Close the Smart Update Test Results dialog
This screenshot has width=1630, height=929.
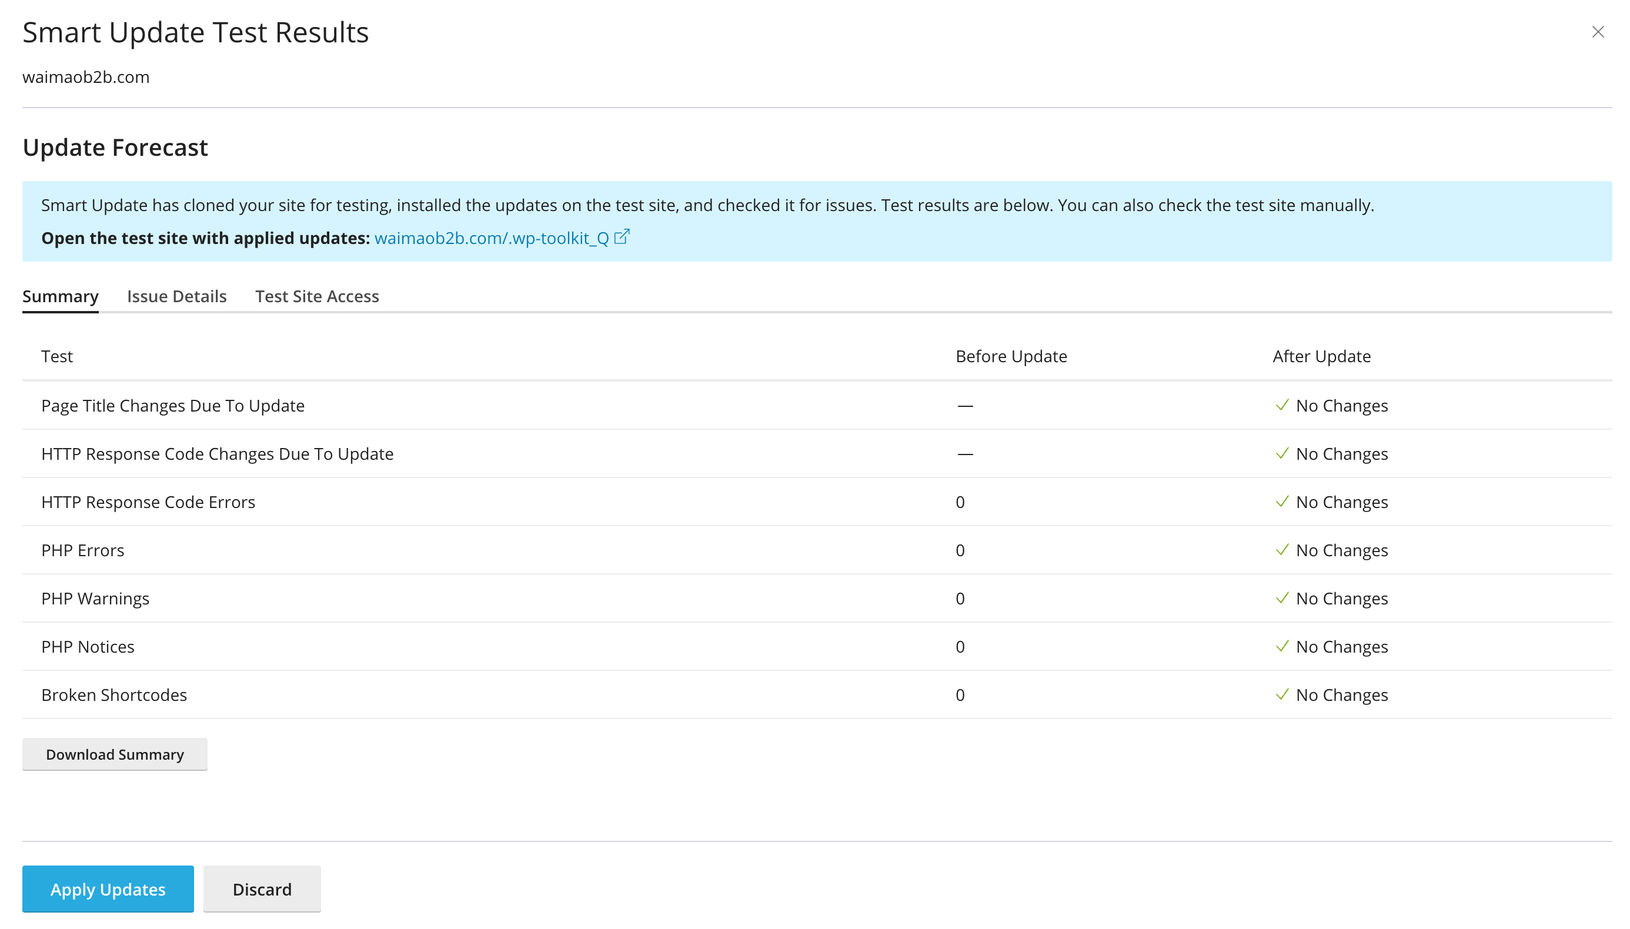[1597, 32]
